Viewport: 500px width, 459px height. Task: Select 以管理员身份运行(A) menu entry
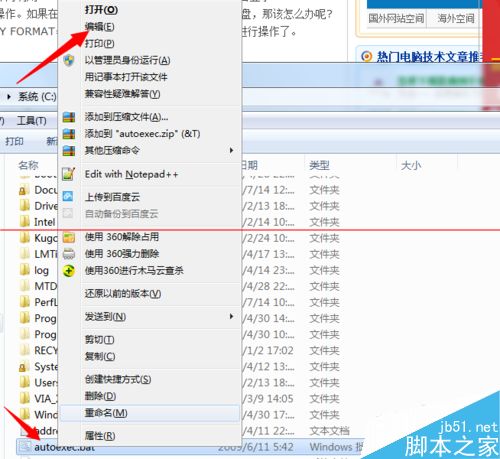(127, 60)
